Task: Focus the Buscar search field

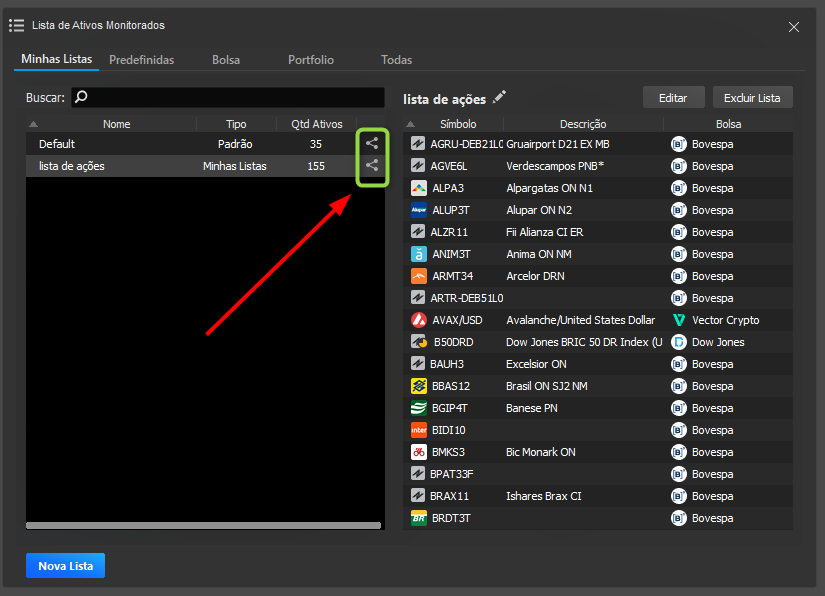Action: pos(228,97)
